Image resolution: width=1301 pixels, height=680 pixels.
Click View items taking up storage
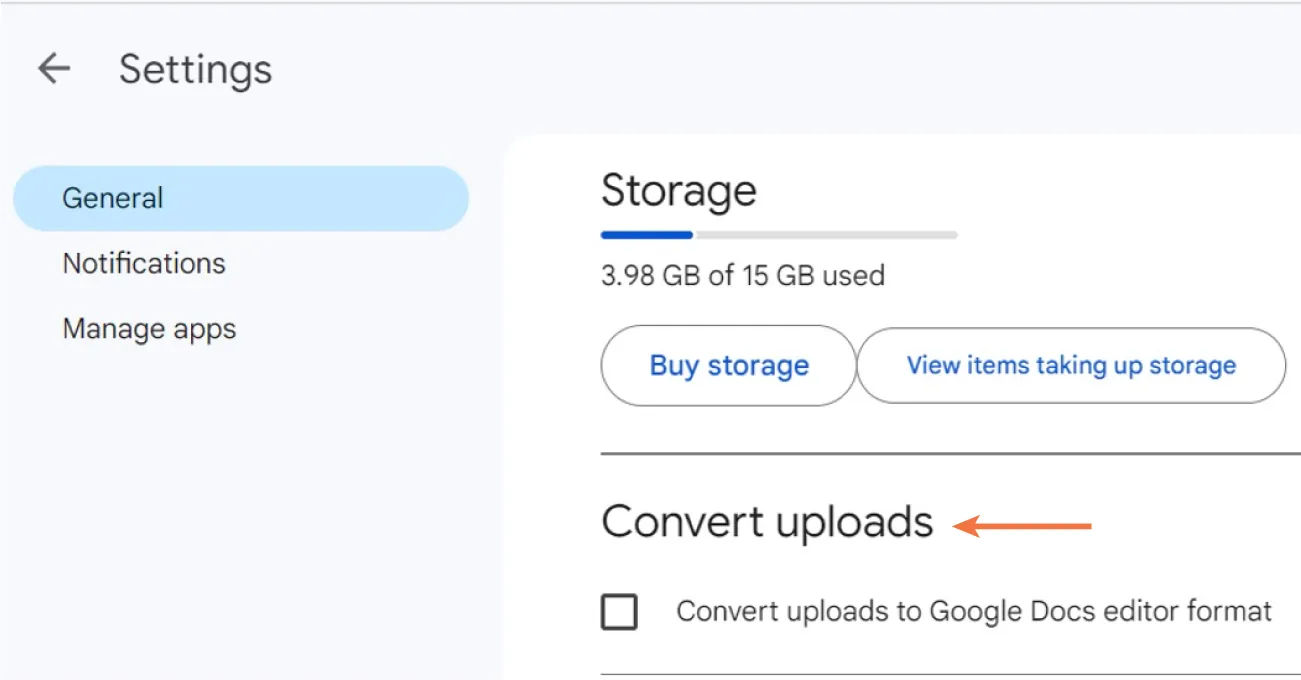point(1070,366)
